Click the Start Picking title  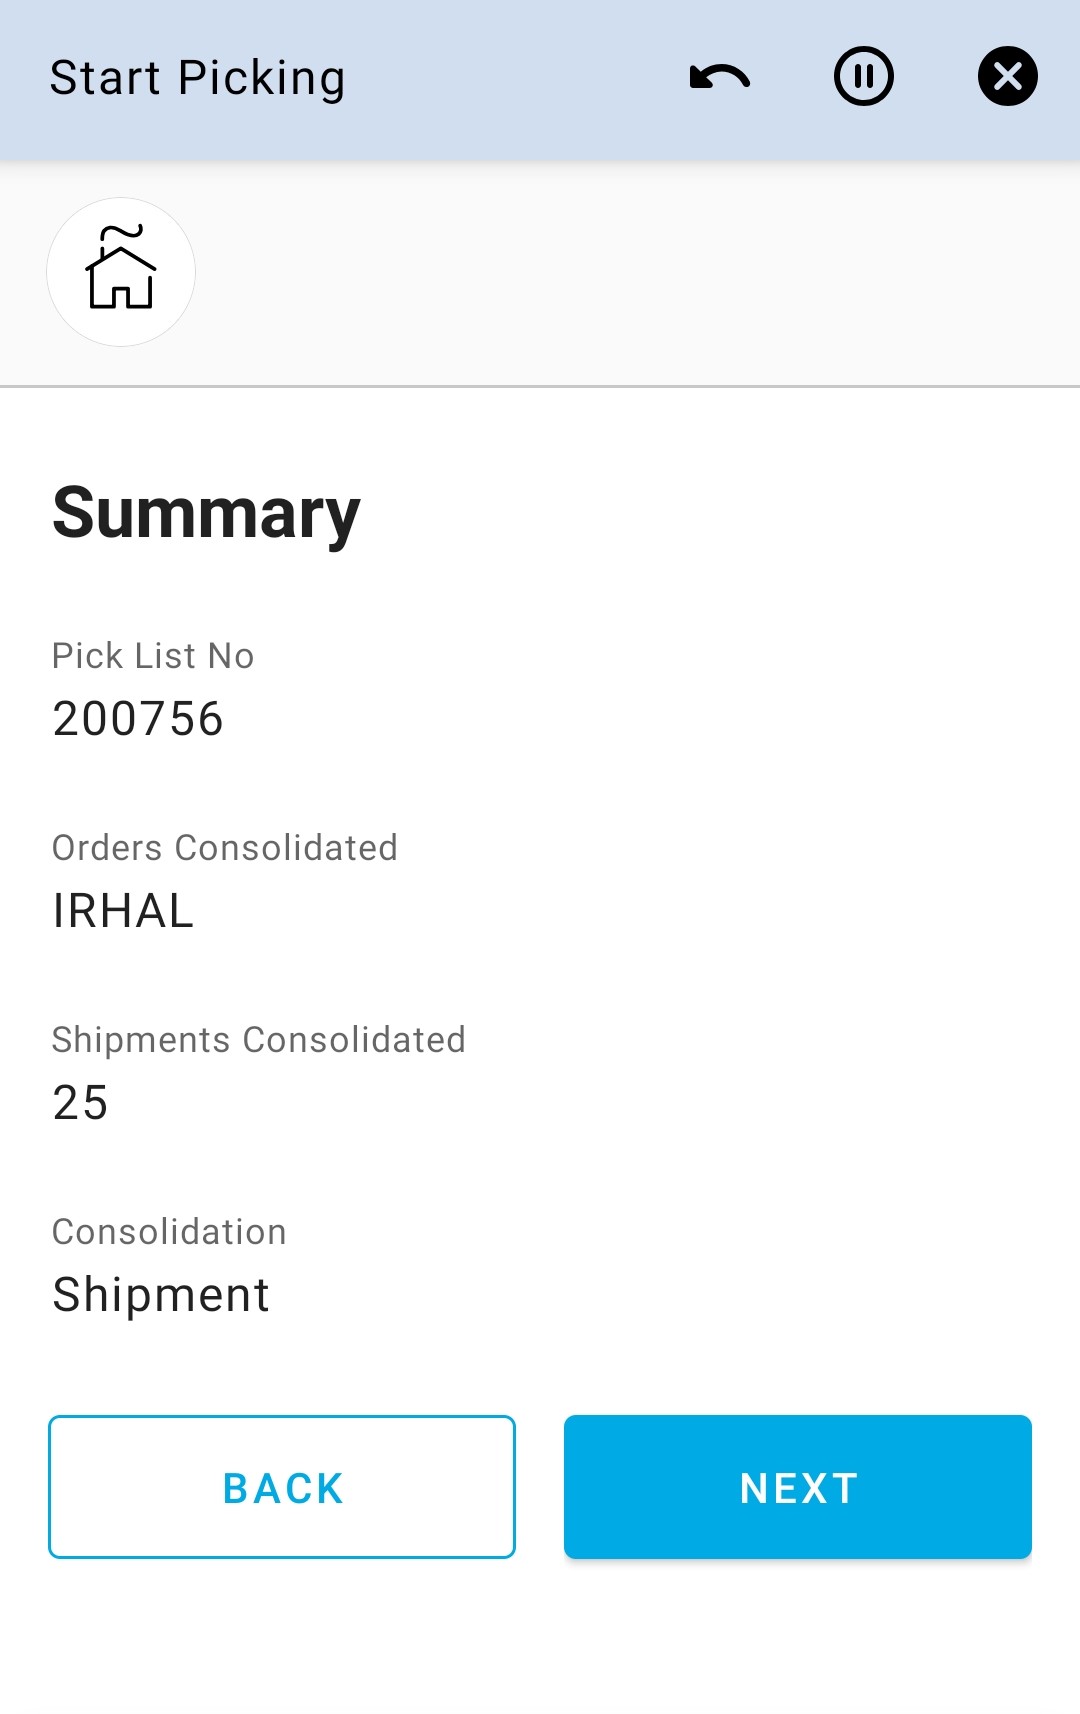tap(197, 78)
